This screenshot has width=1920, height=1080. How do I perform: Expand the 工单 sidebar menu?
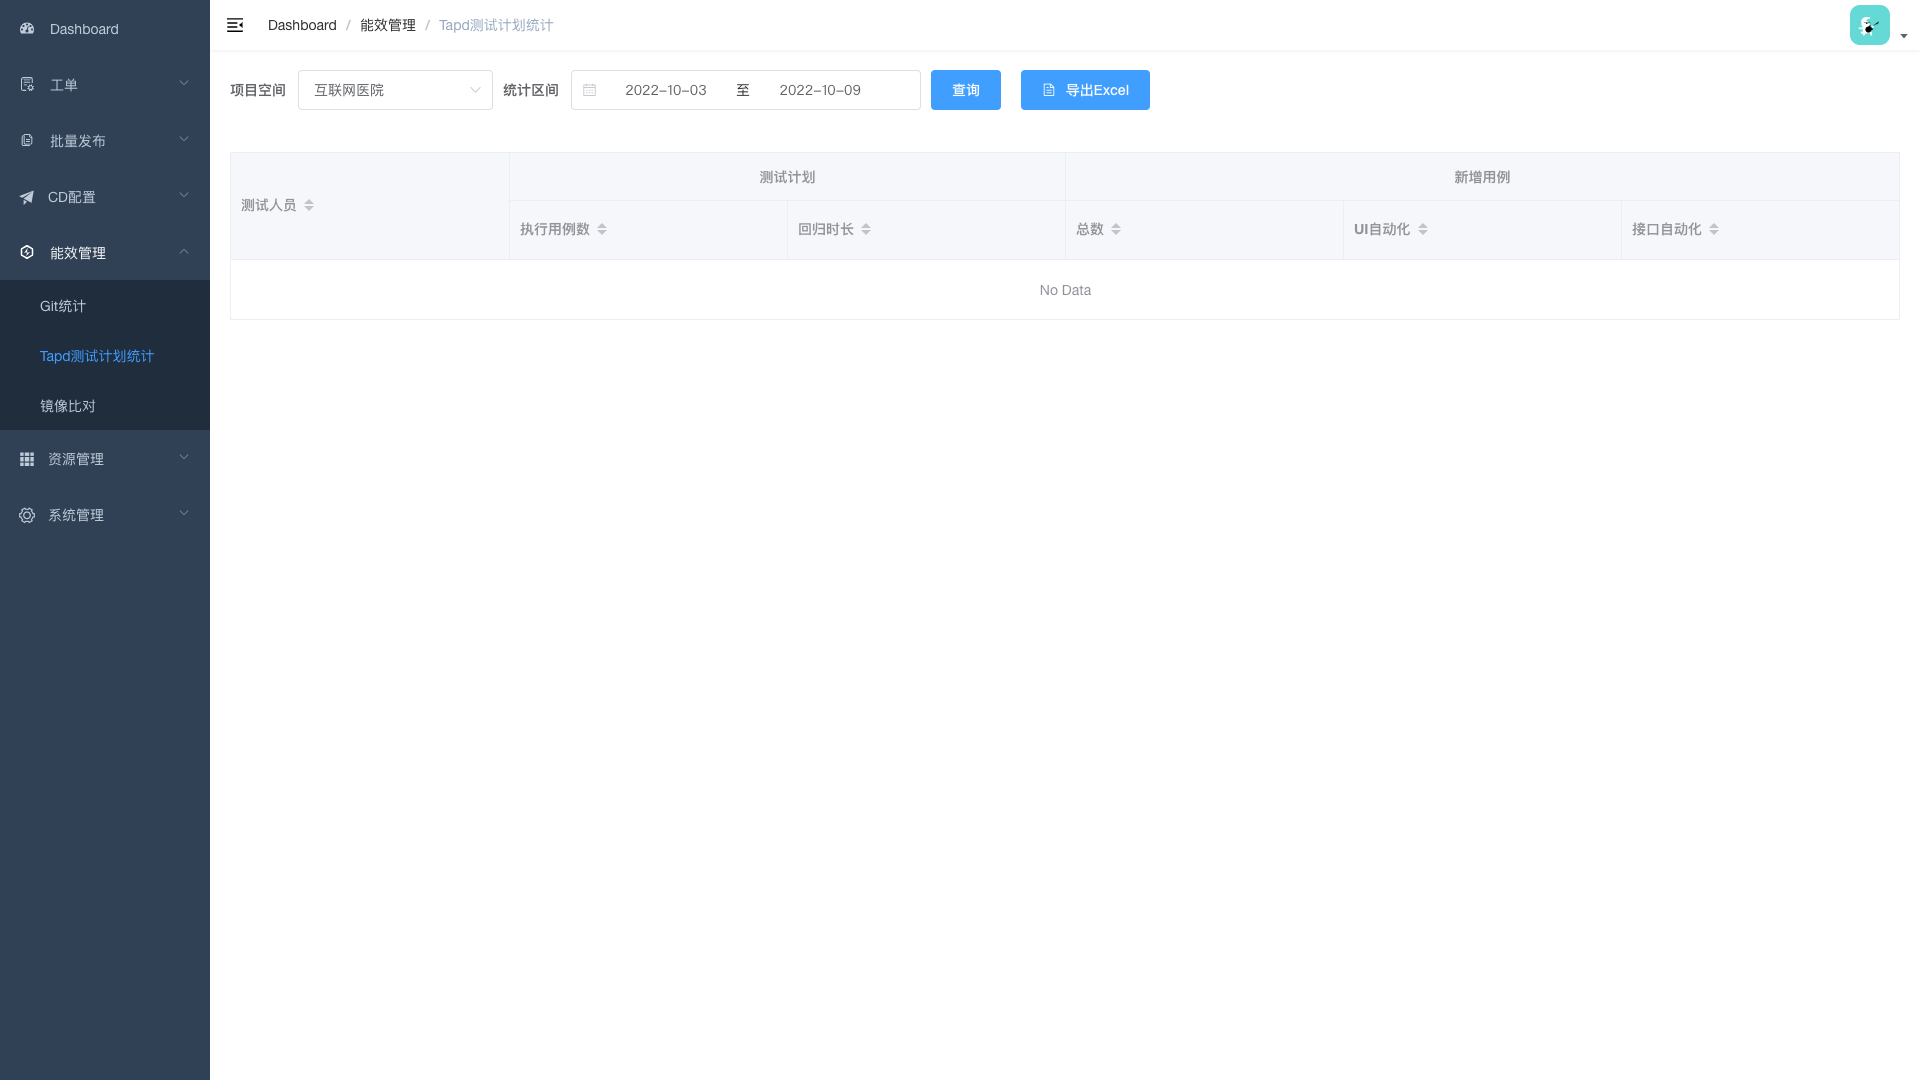(x=104, y=85)
